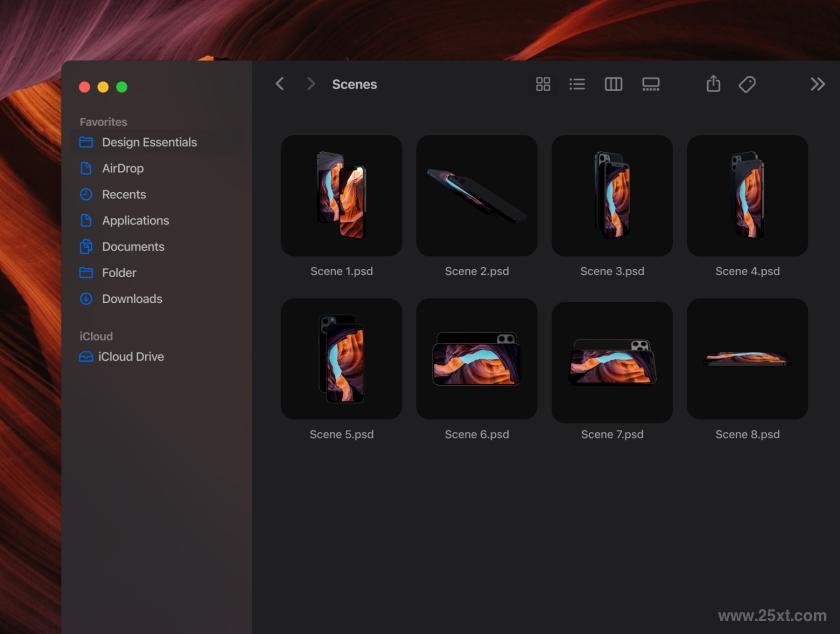
Task: Select the Folder label in sidebar
Action: [119, 273]
